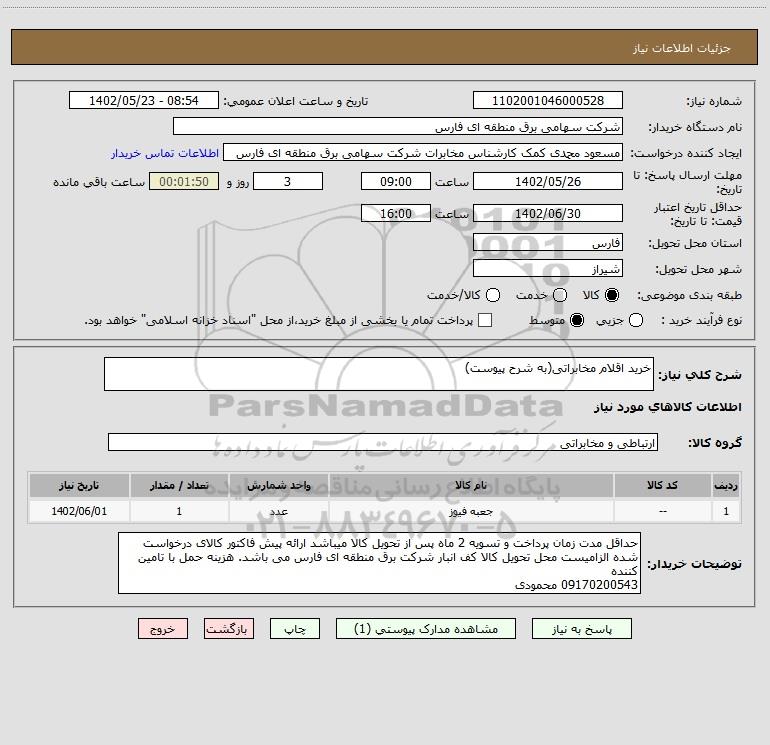Viewport: 770px width, 745px height.
Task: Click the general description field خرید اقلام مخابراتی
Action: click(379, 374)
